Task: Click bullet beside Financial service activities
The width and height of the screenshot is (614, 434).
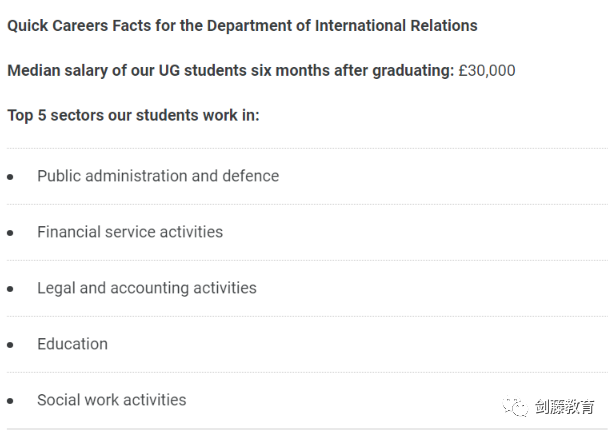Action: point(10,233)
